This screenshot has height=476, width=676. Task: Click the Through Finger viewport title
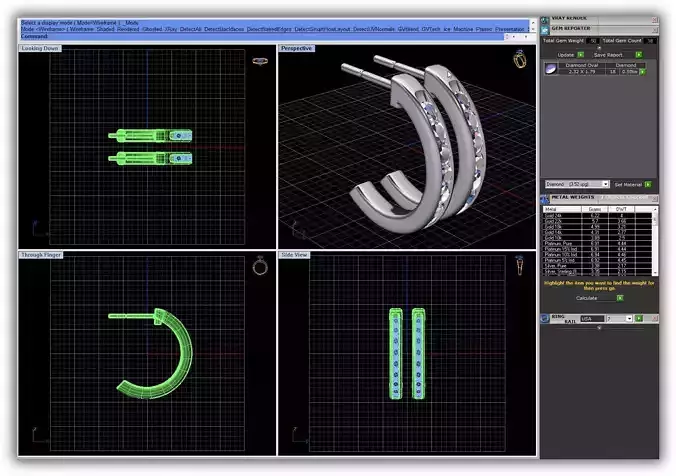(41, 255)
